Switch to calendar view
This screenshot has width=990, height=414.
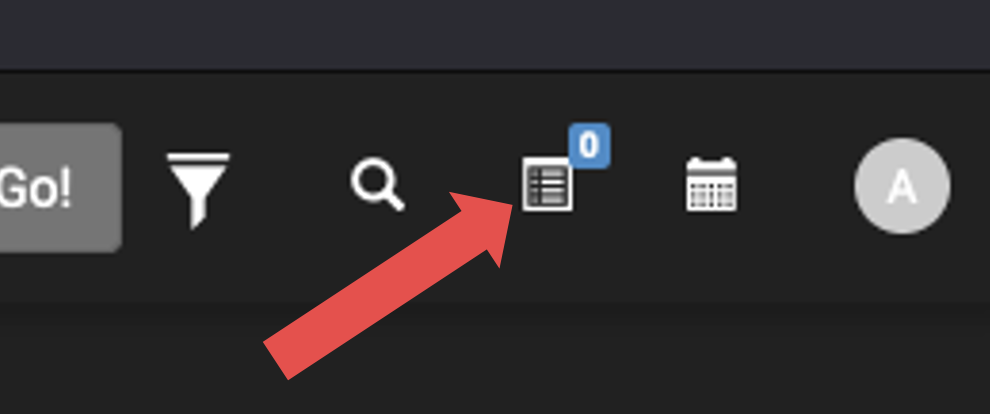click(712, 184)
